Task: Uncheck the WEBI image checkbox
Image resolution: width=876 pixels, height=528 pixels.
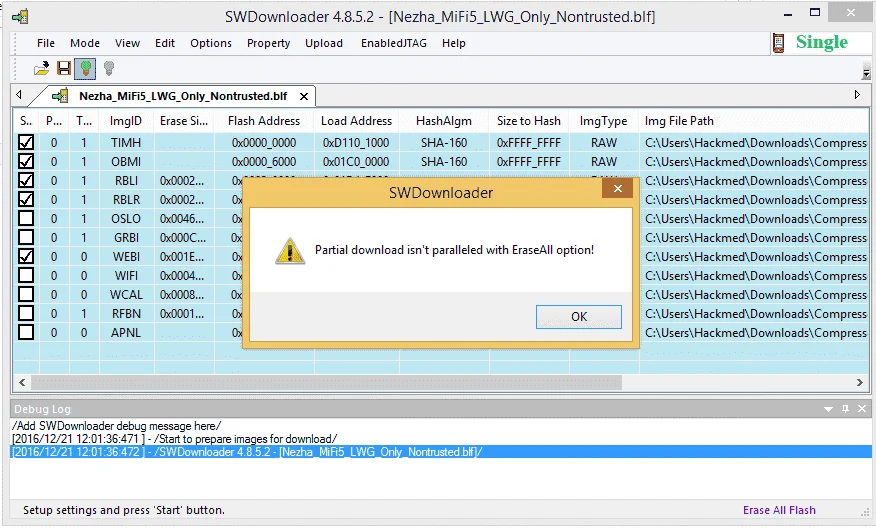Action: (x=26, y=256)
